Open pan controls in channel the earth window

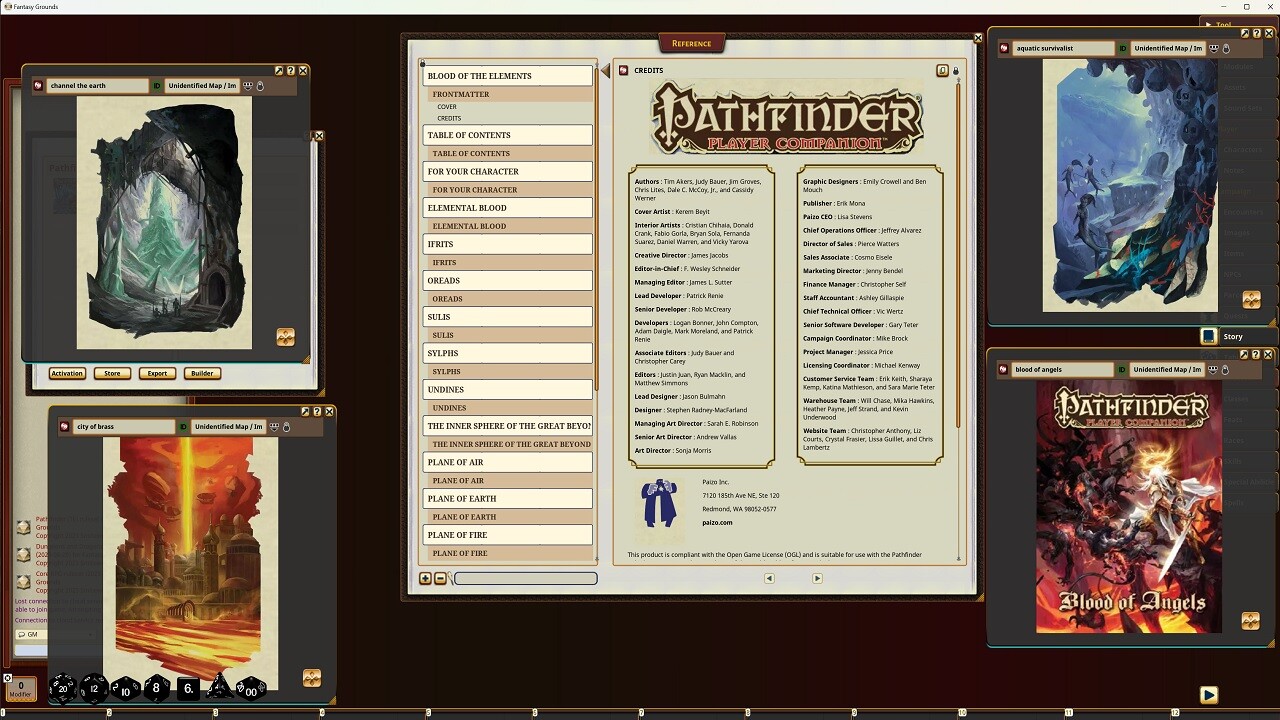286,337
